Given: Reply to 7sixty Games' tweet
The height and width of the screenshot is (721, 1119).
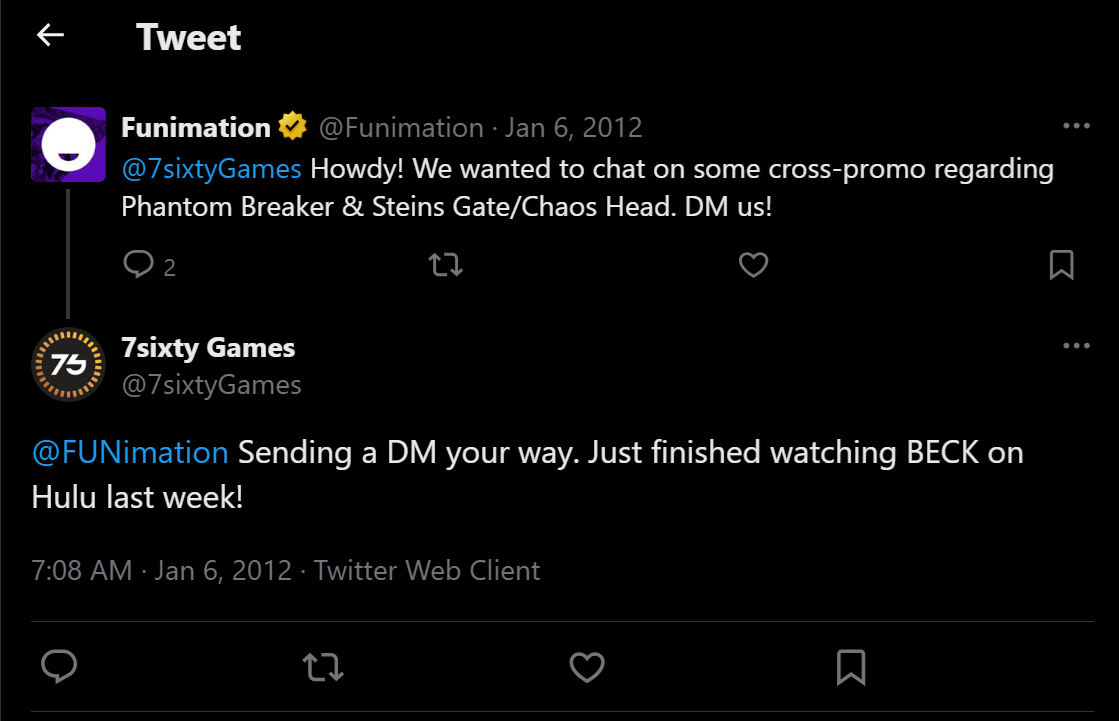Looking at the screenshot, I should point(60,666).
